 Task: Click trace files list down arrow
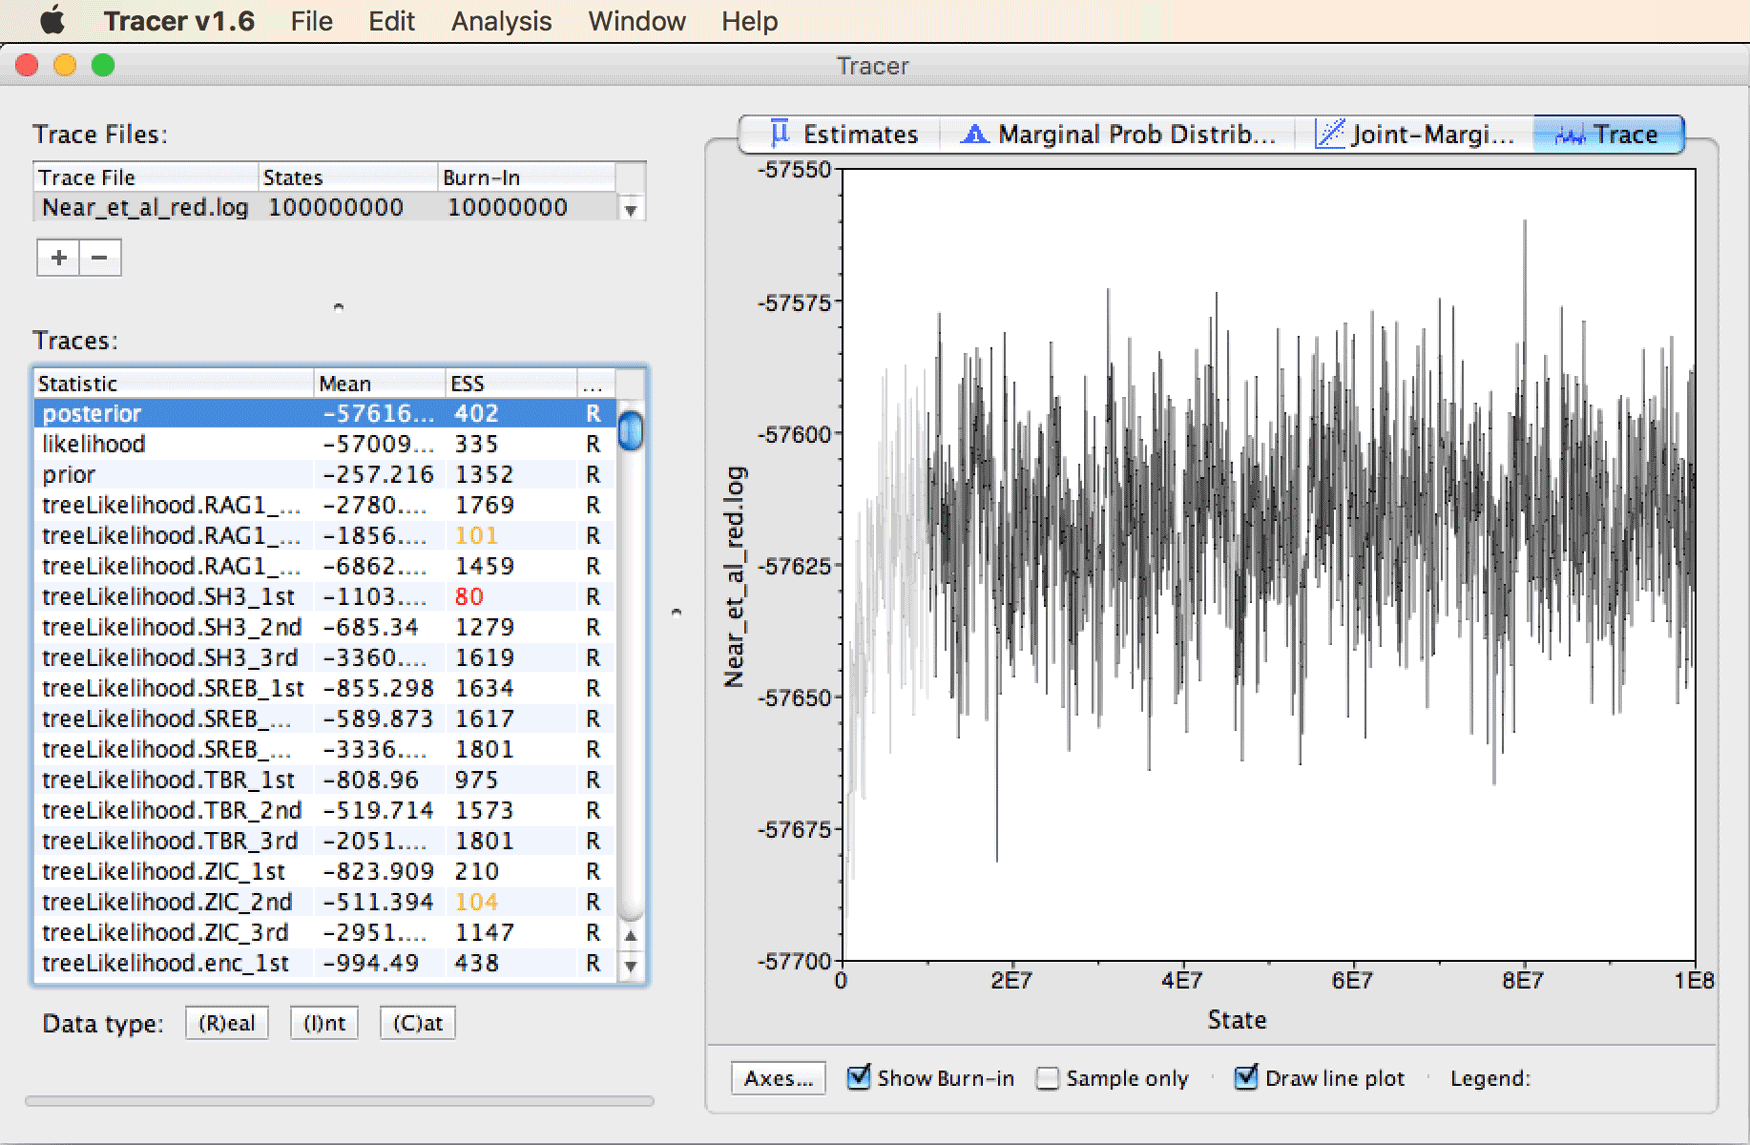[x=631, y=210]
